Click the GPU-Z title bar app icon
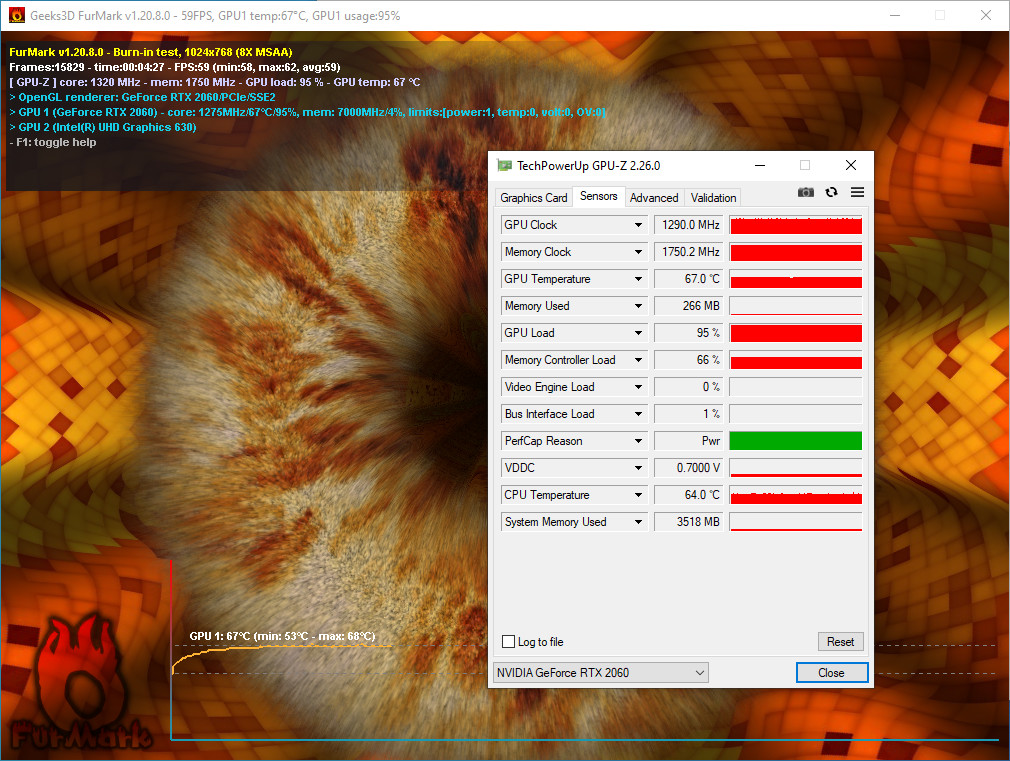Viewport: 1010px width, 761px height. 504,166
